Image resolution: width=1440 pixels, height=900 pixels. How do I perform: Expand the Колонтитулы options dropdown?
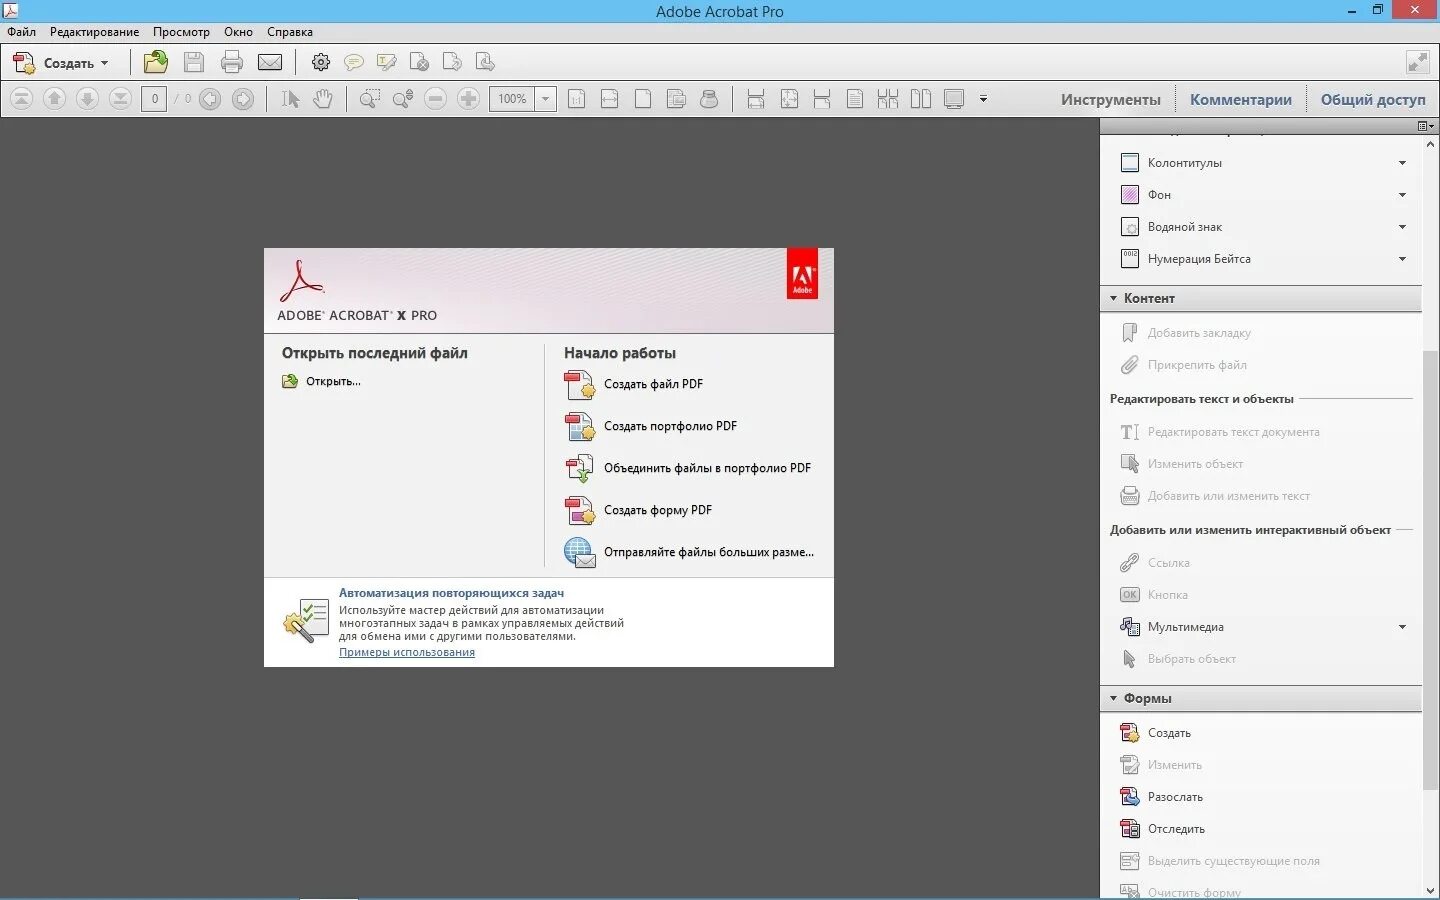pos(1402,162)
